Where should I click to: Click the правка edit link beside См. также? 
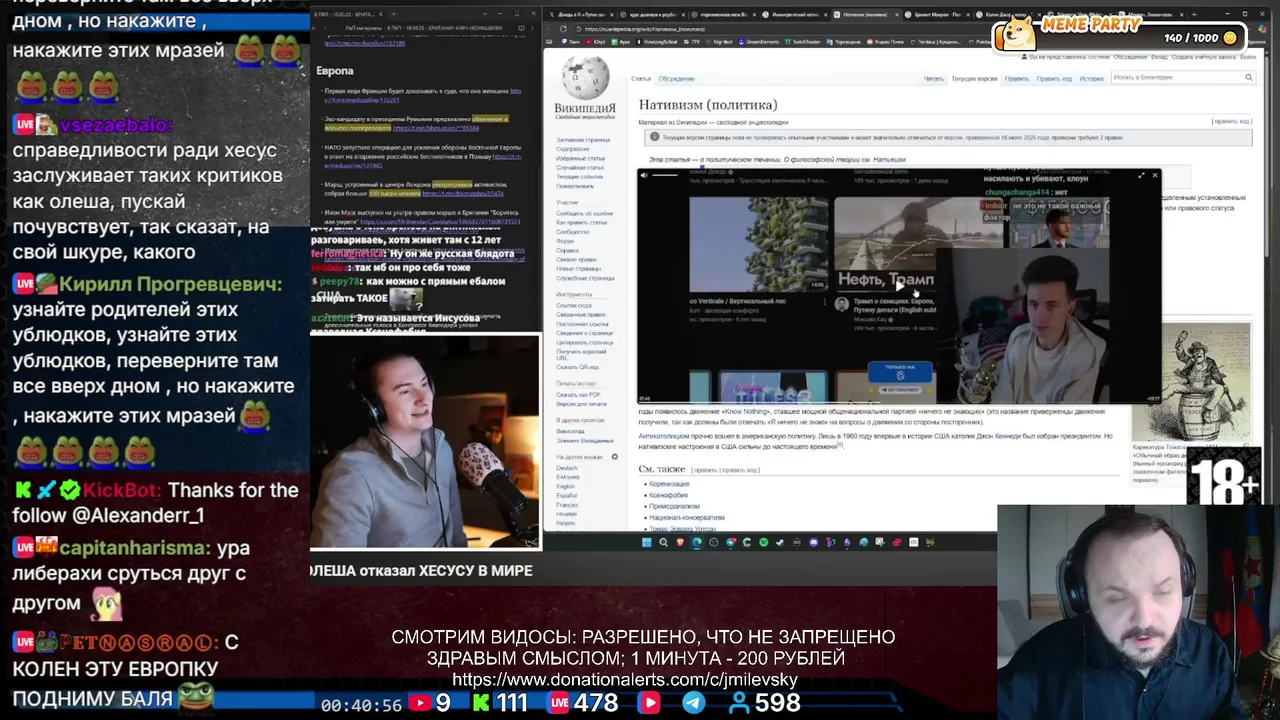click(706, 470)
